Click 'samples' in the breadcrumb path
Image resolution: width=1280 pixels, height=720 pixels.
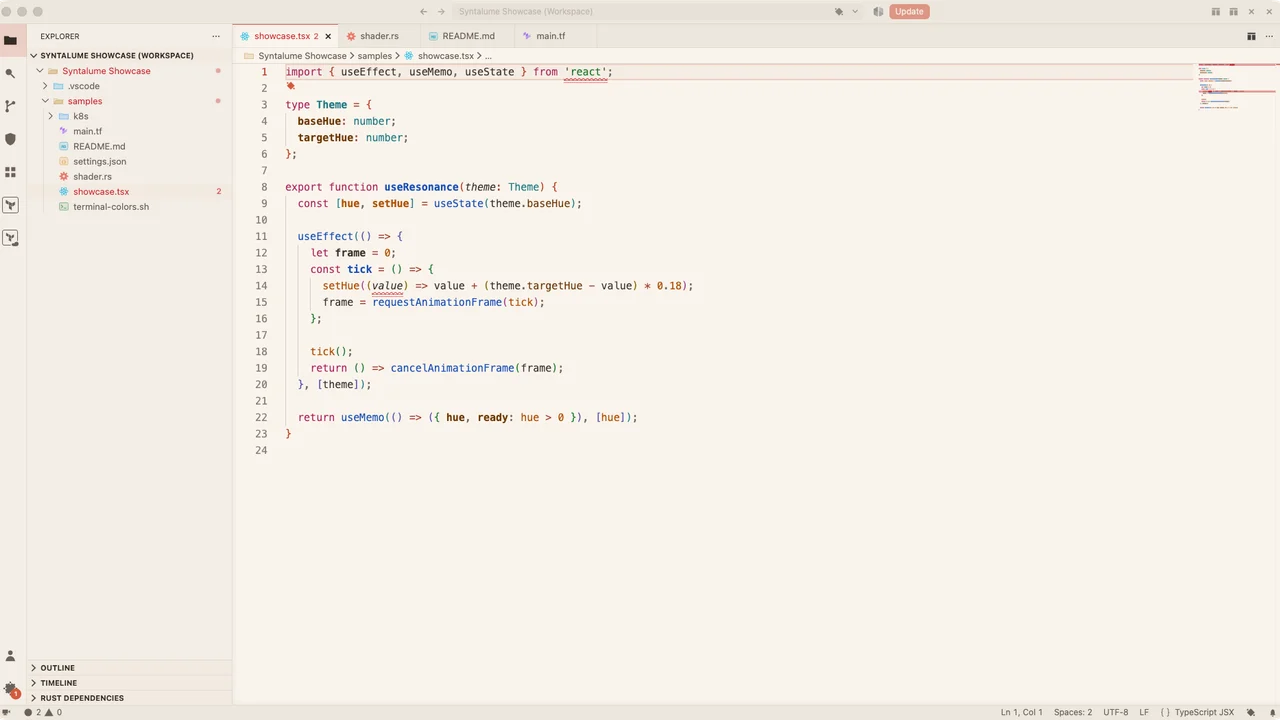pyautogui.click(x=375, y=56)
